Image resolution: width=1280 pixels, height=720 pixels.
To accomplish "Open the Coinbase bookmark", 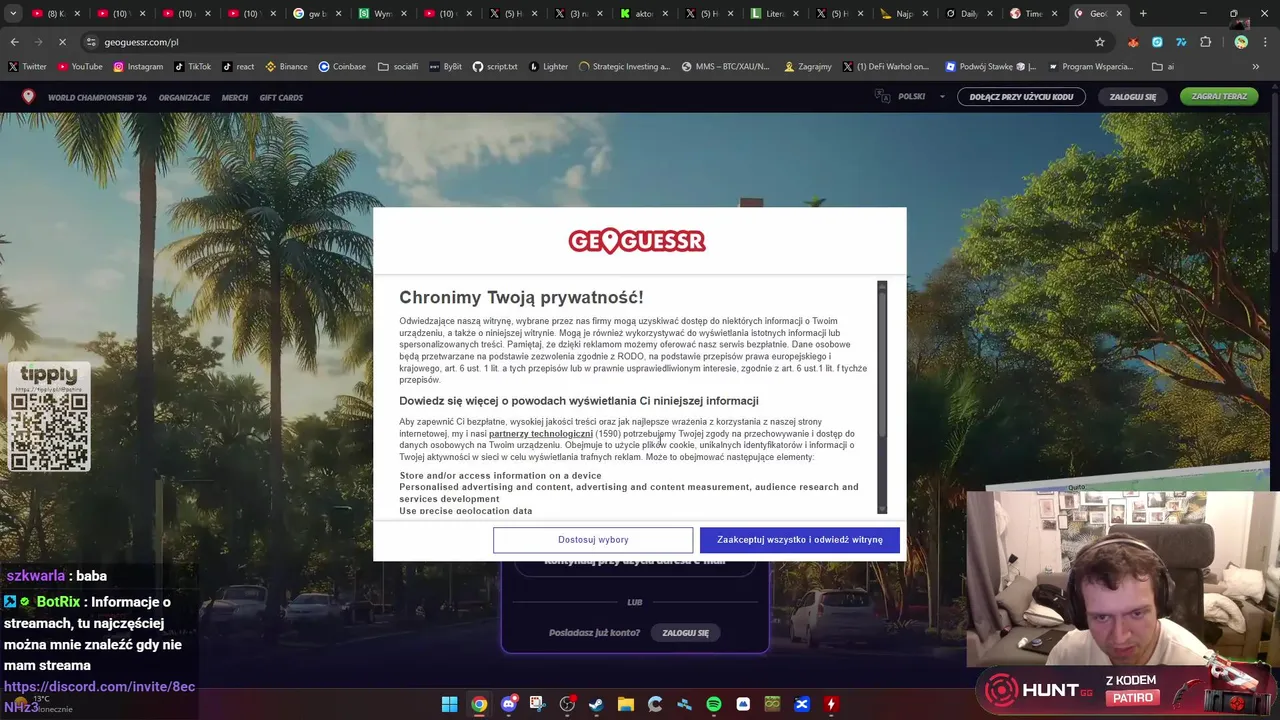I will (x=342, y=67).
